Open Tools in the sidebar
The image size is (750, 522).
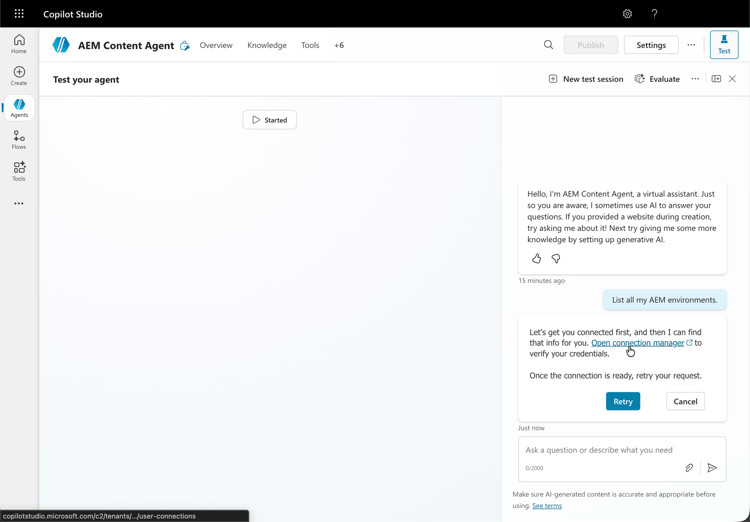point(19,171)
